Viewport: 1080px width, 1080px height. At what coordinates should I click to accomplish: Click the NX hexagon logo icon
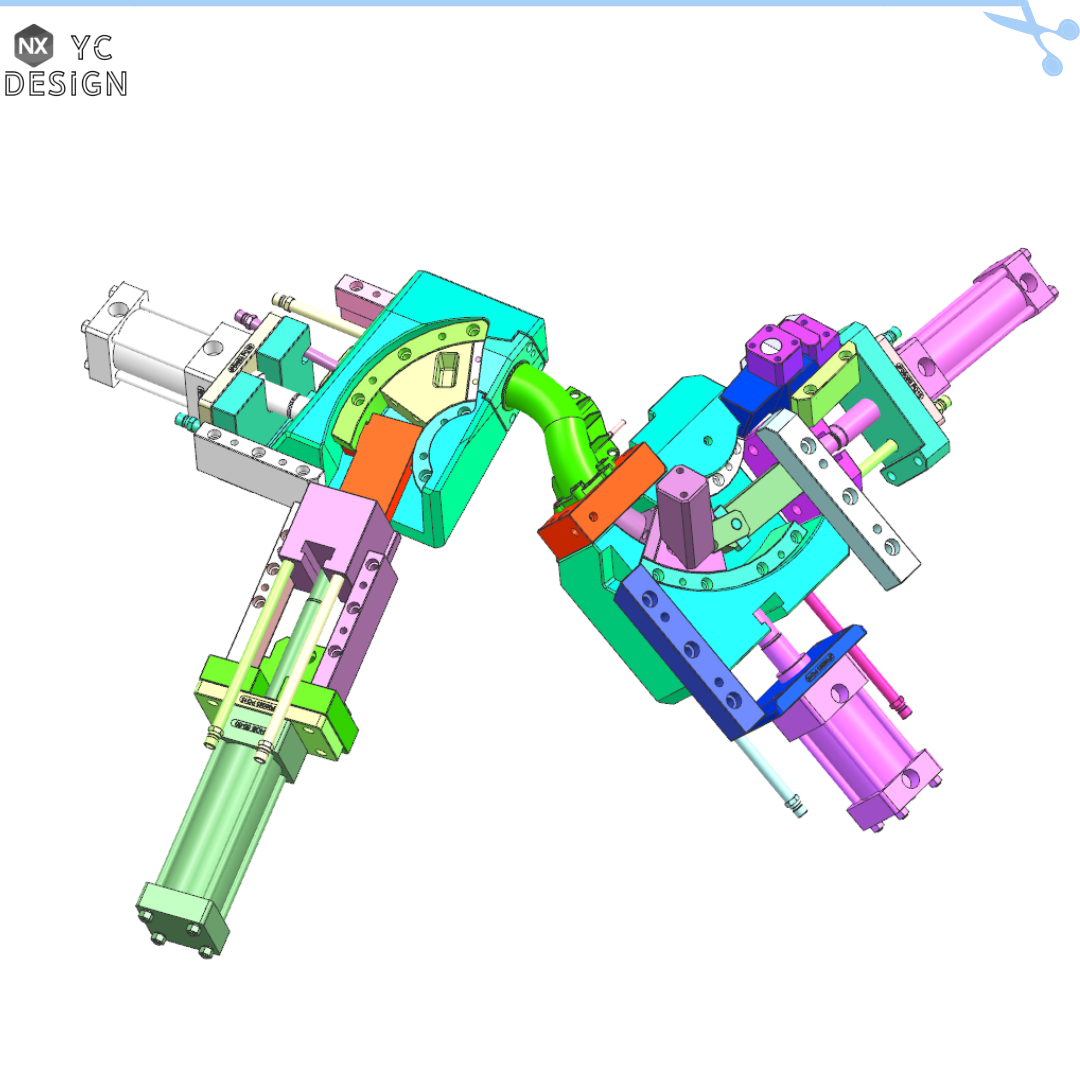coord(33,43)
